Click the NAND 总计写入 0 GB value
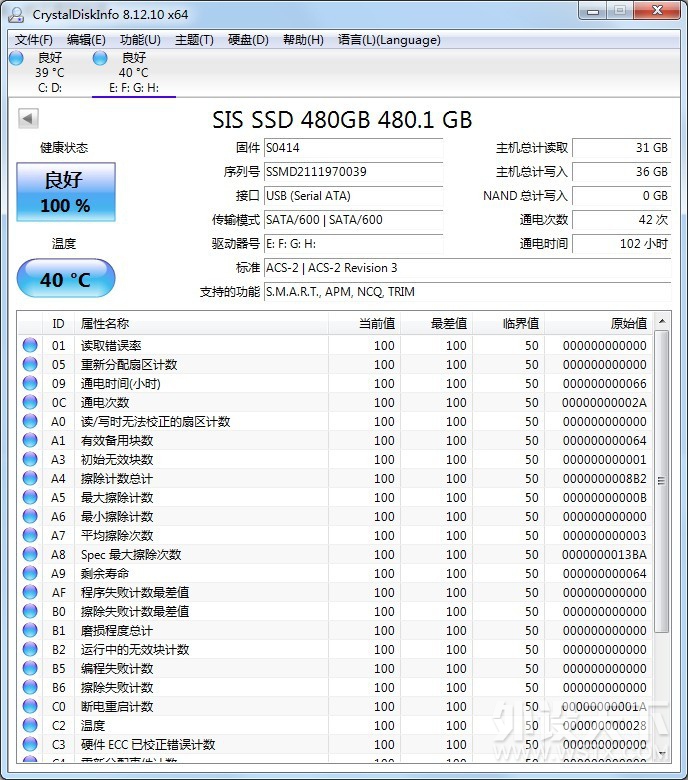 tap(621, 195)
